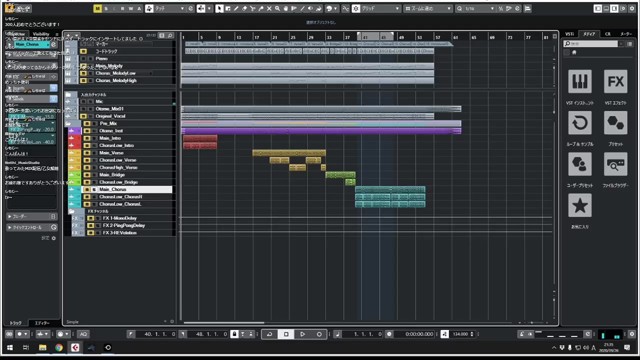Screen dimensions: 640x360
Task: Toggle left zone visibility button
Action: (x=598, y=9)
